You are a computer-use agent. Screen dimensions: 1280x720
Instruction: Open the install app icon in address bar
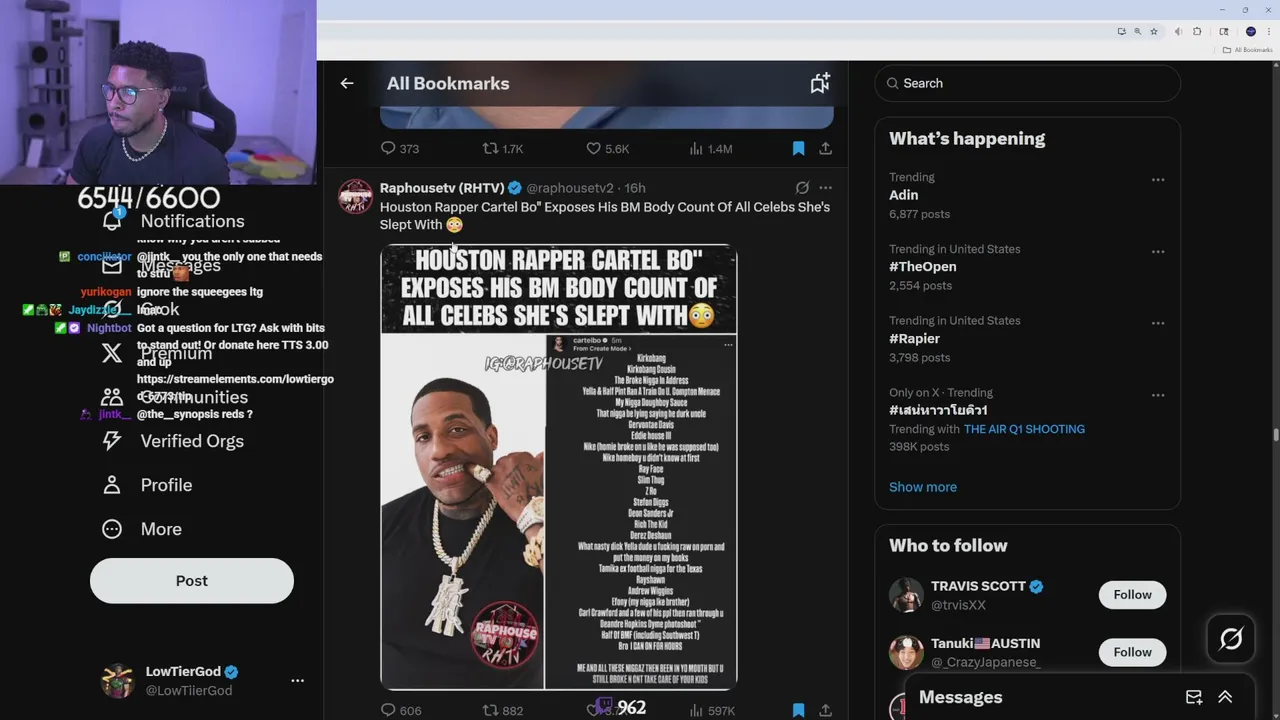[1122, 32]
